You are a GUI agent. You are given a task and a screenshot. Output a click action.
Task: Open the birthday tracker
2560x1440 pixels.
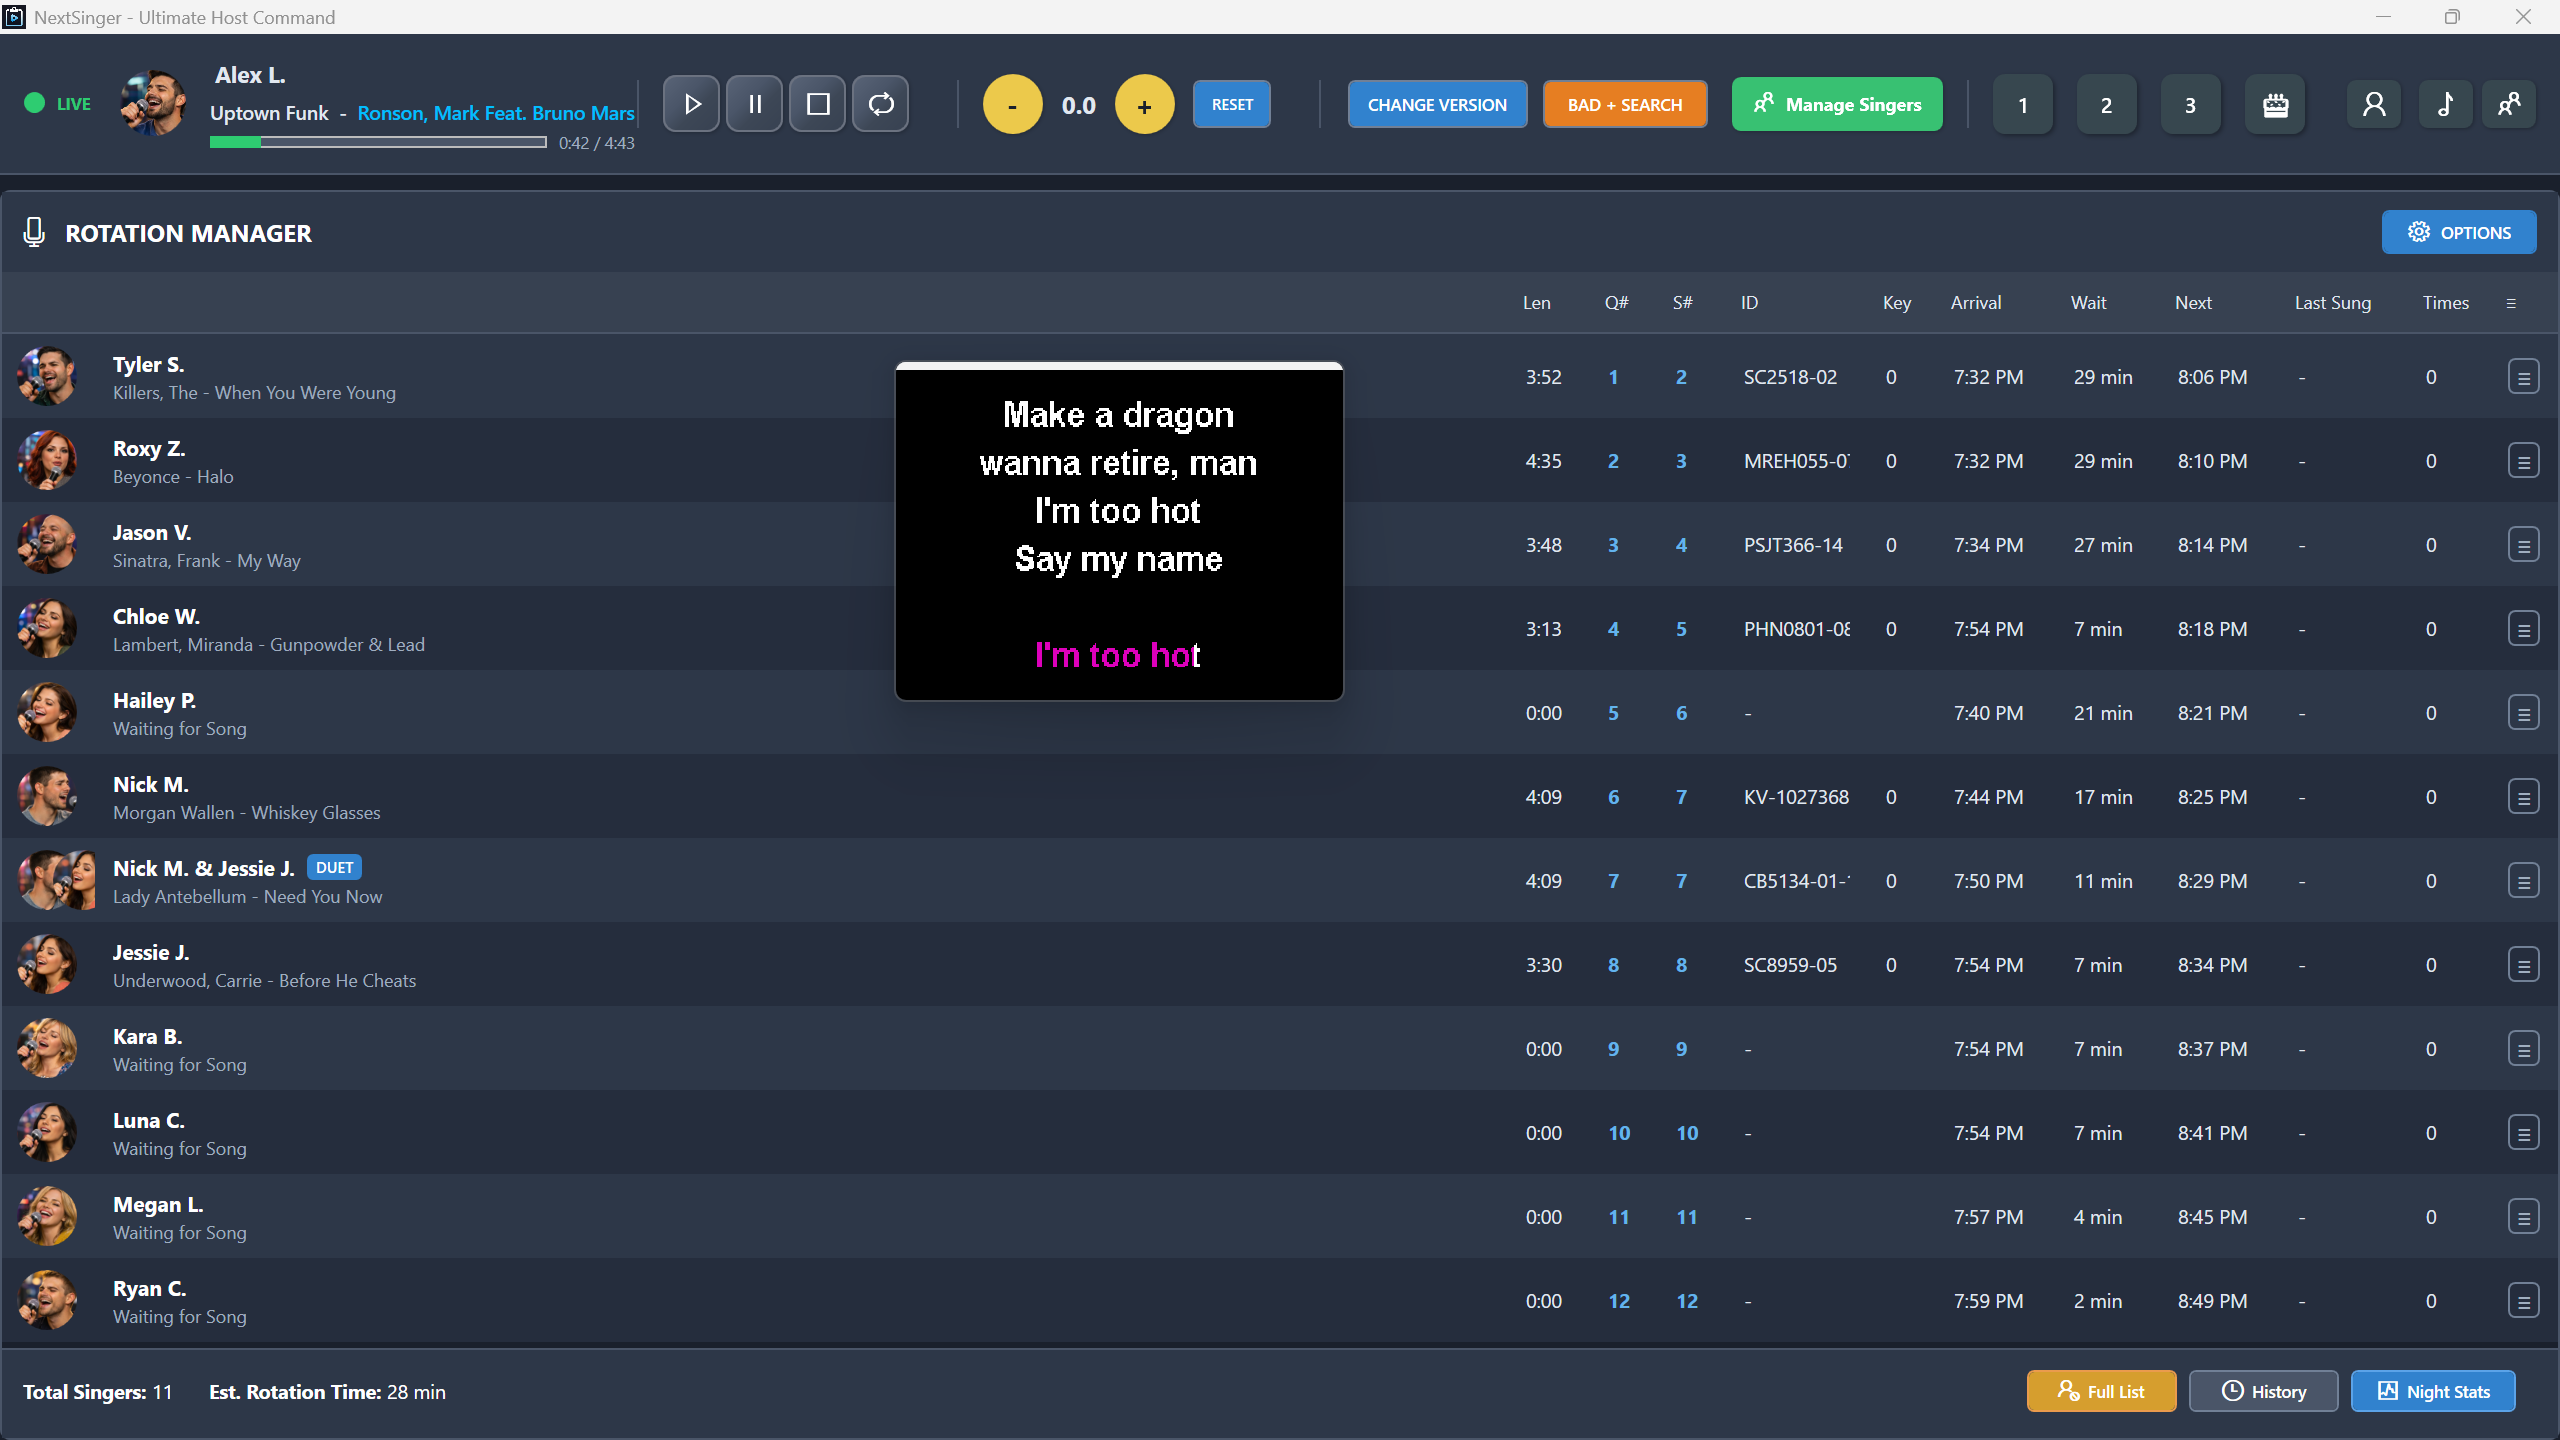coord(2274,103)
